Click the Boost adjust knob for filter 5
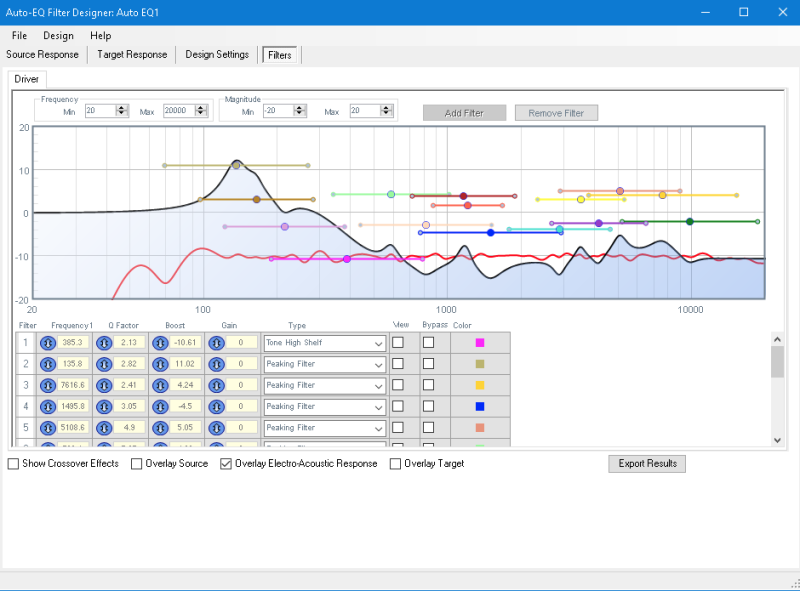800x591 pixels. coord(160,428)
